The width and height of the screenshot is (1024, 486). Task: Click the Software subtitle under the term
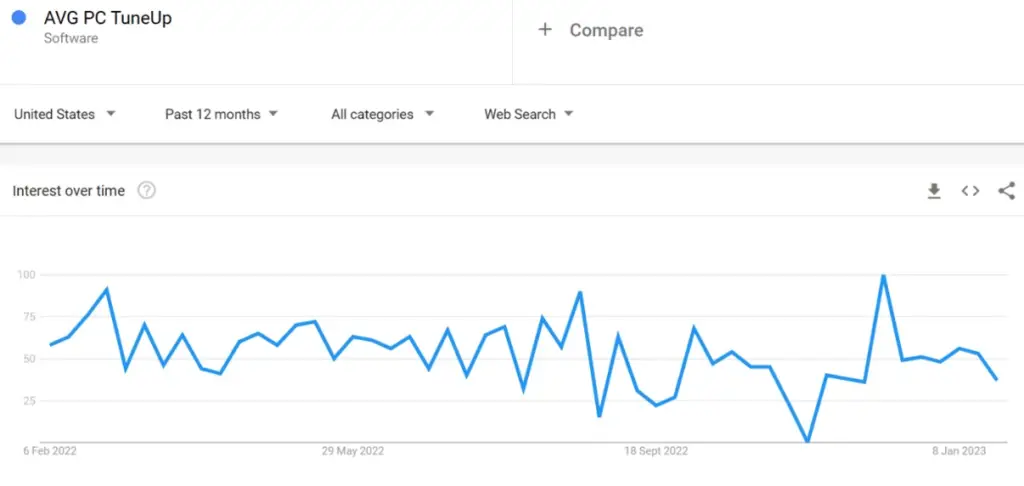[x=71, y=39]
